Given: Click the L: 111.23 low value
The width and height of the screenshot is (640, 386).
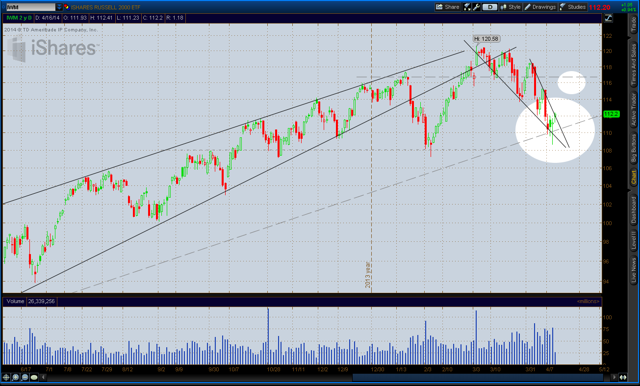Looking at the screenshot, I should [127, 18].
